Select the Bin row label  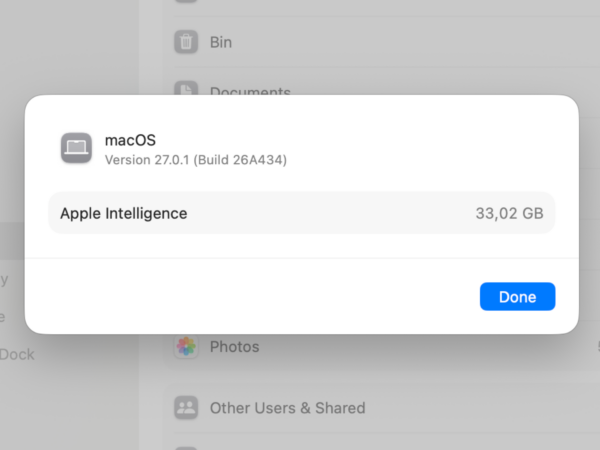coord(221,42)
